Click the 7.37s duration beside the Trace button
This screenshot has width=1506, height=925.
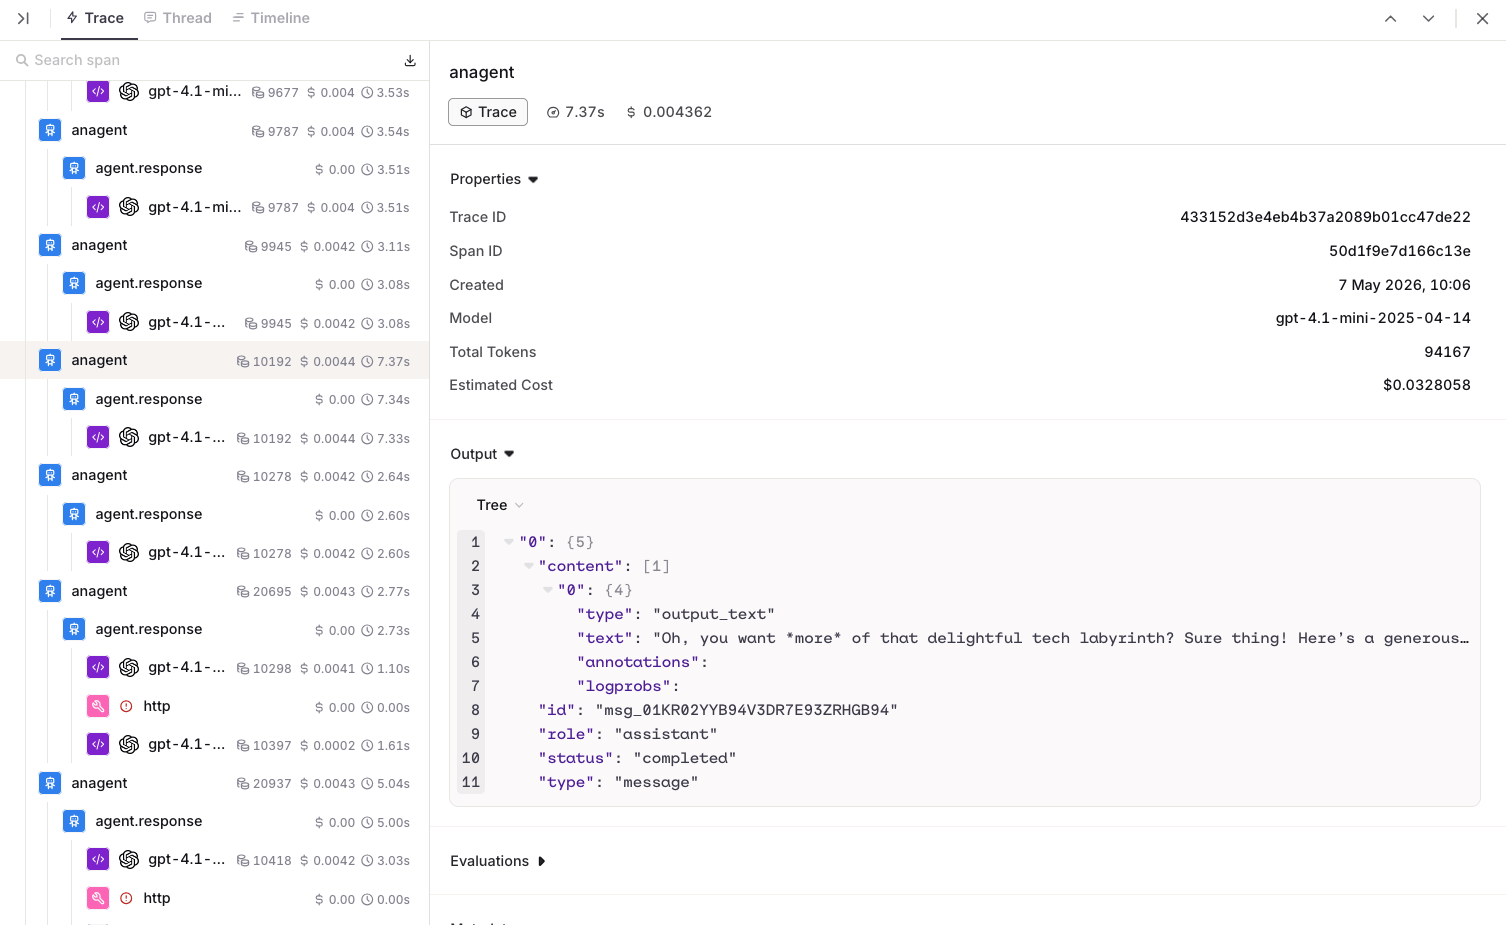pos(576,112)
